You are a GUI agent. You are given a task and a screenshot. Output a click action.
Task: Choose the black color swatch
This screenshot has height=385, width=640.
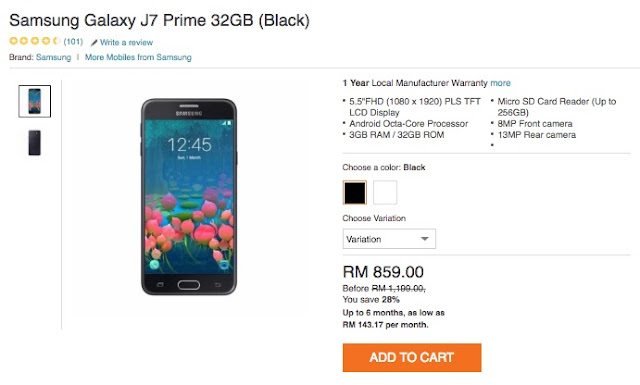tap(355, 192)
